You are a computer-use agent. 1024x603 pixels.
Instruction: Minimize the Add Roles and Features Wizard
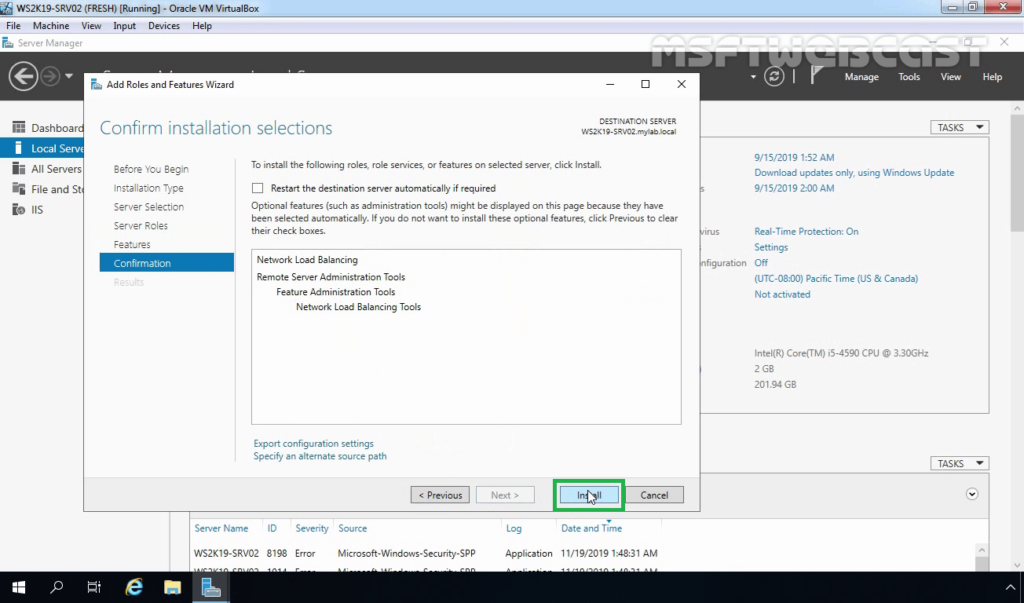[610, 84]
